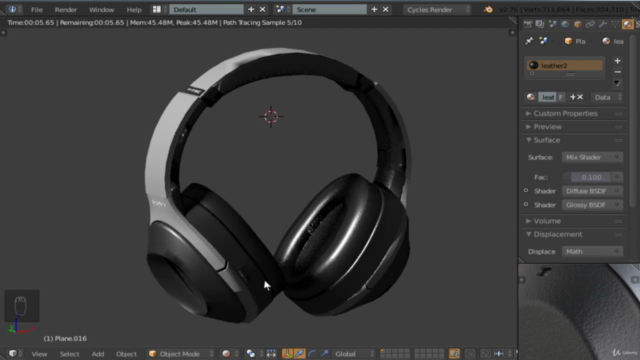This screenshot has height=360, width=640.
Task: Open the Object Mode dropdown
Action: (x=181, y=354)
